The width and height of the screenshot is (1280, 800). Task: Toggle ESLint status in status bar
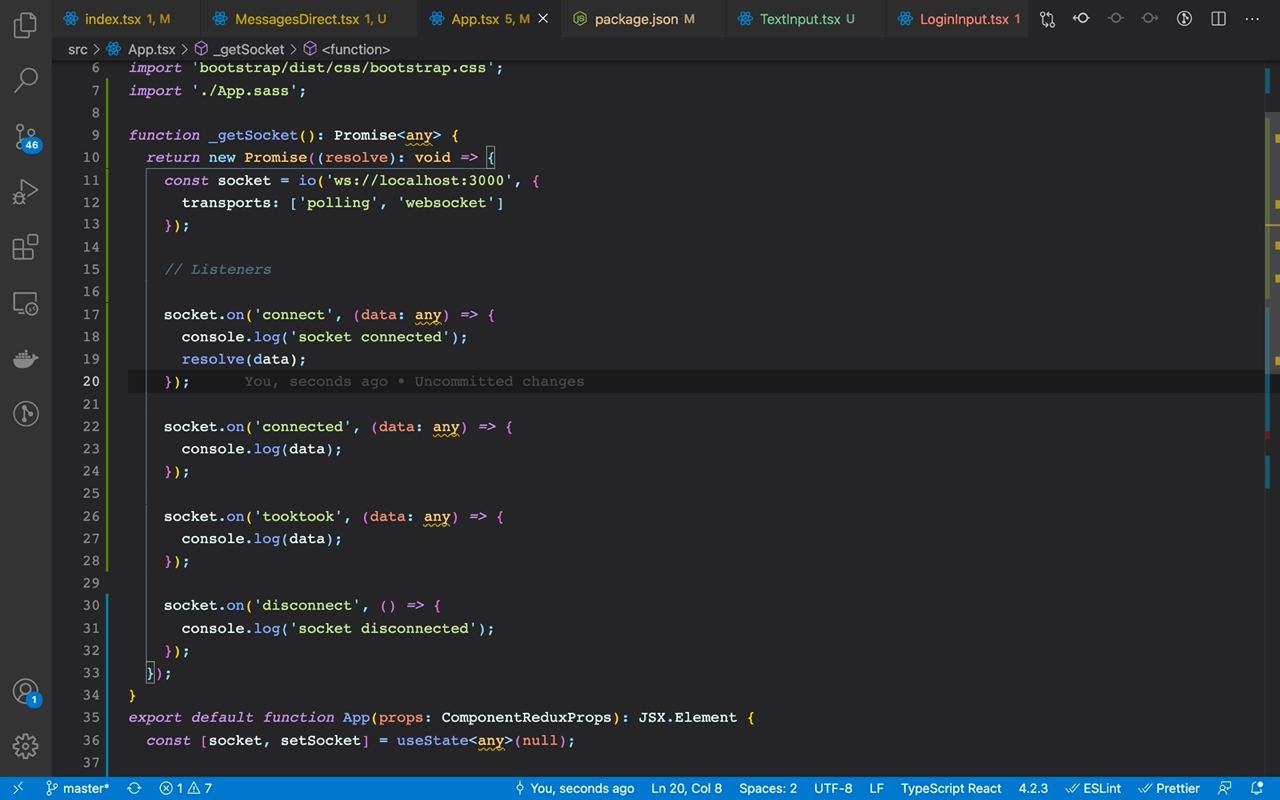pyautogui.click(x=1093, y=788)
